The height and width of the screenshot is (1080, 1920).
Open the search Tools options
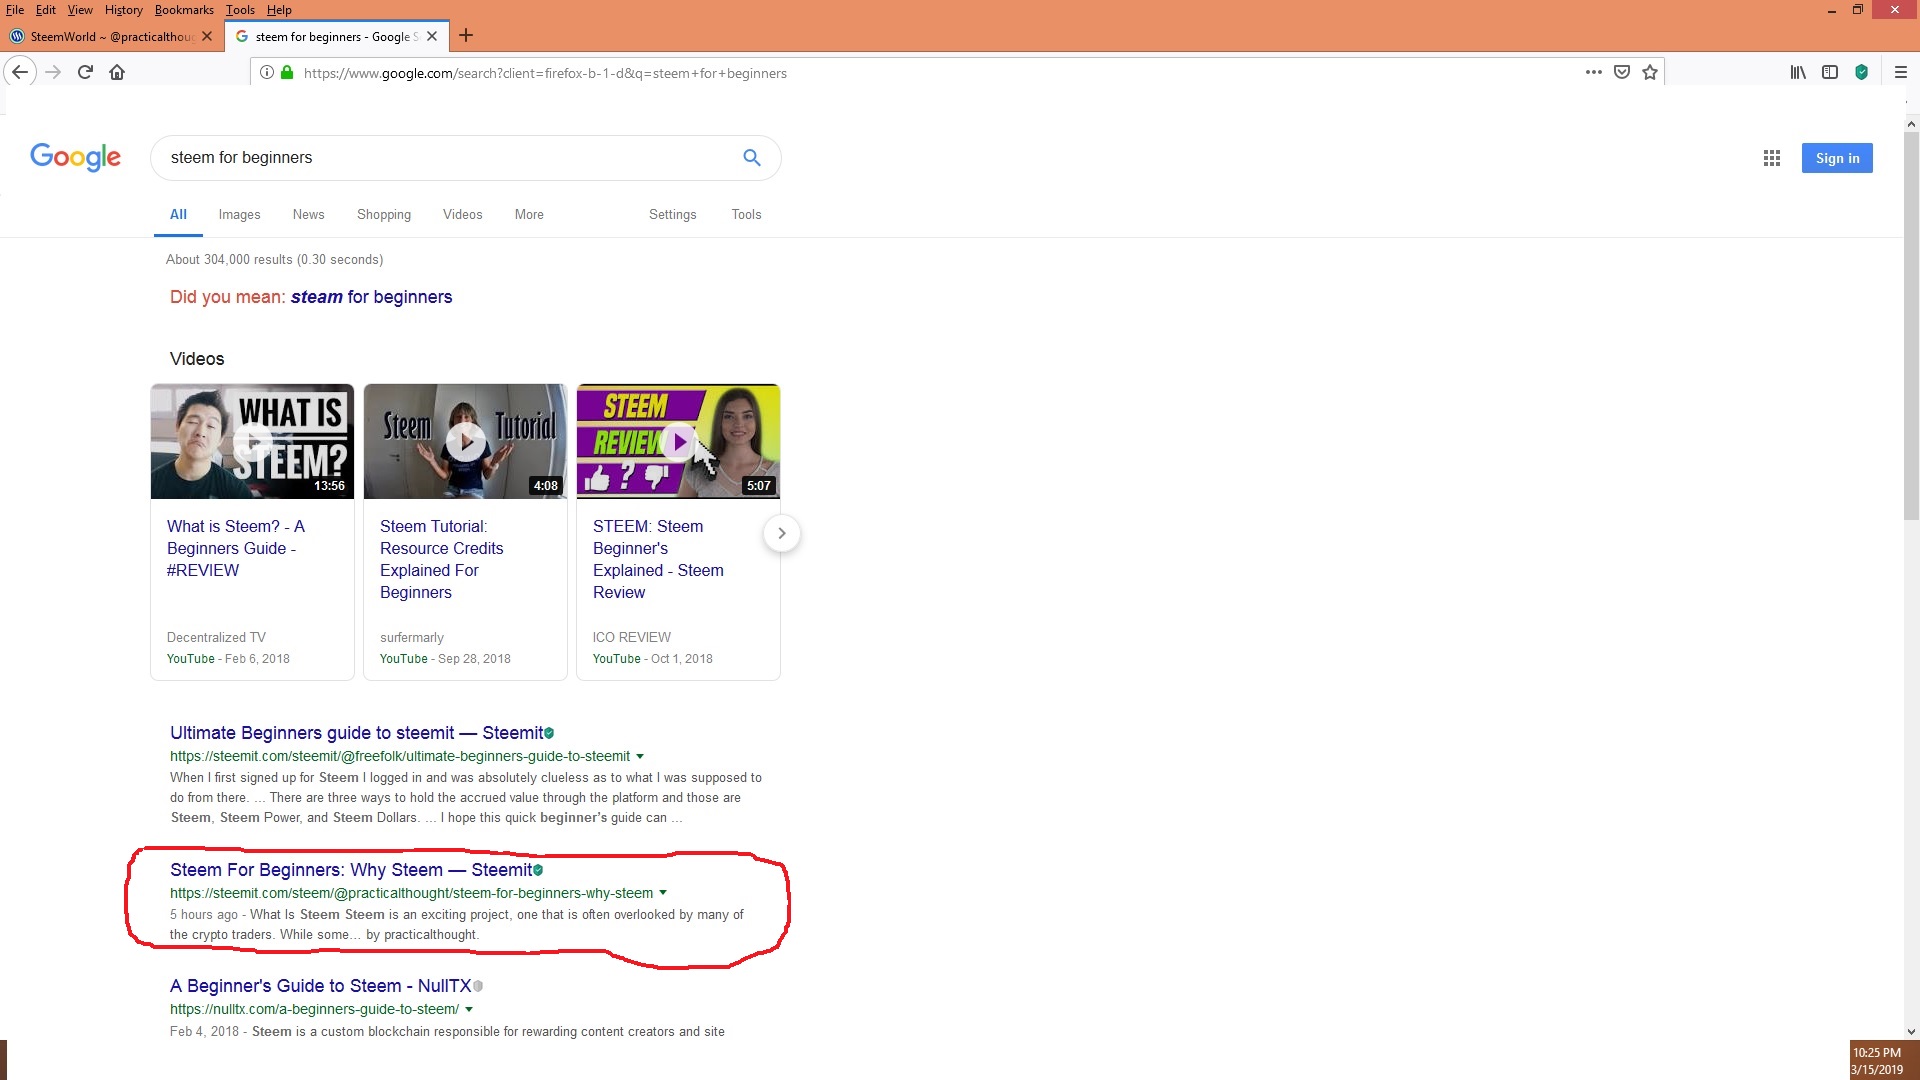coord(746,214)
